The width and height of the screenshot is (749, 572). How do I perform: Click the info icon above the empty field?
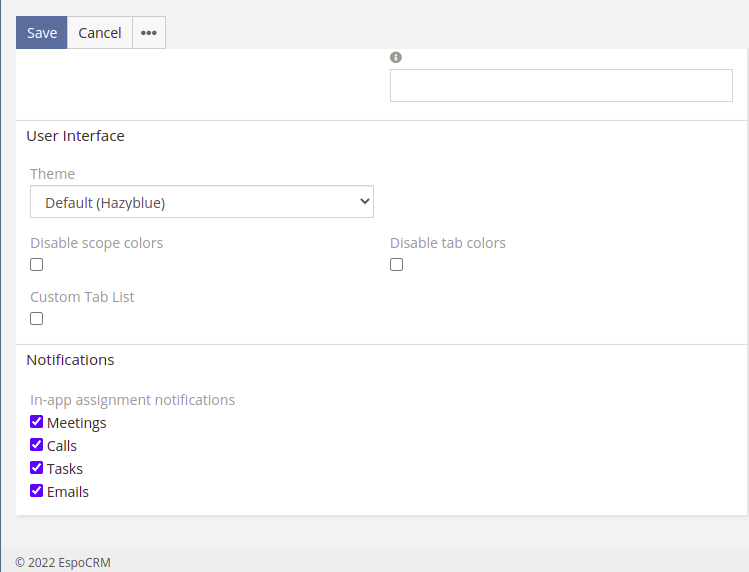coord(395,58)
